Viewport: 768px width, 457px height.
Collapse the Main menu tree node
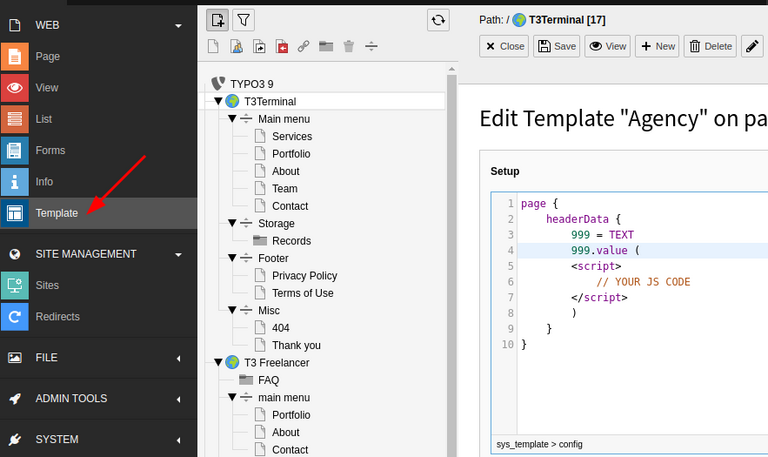point(232,119)
